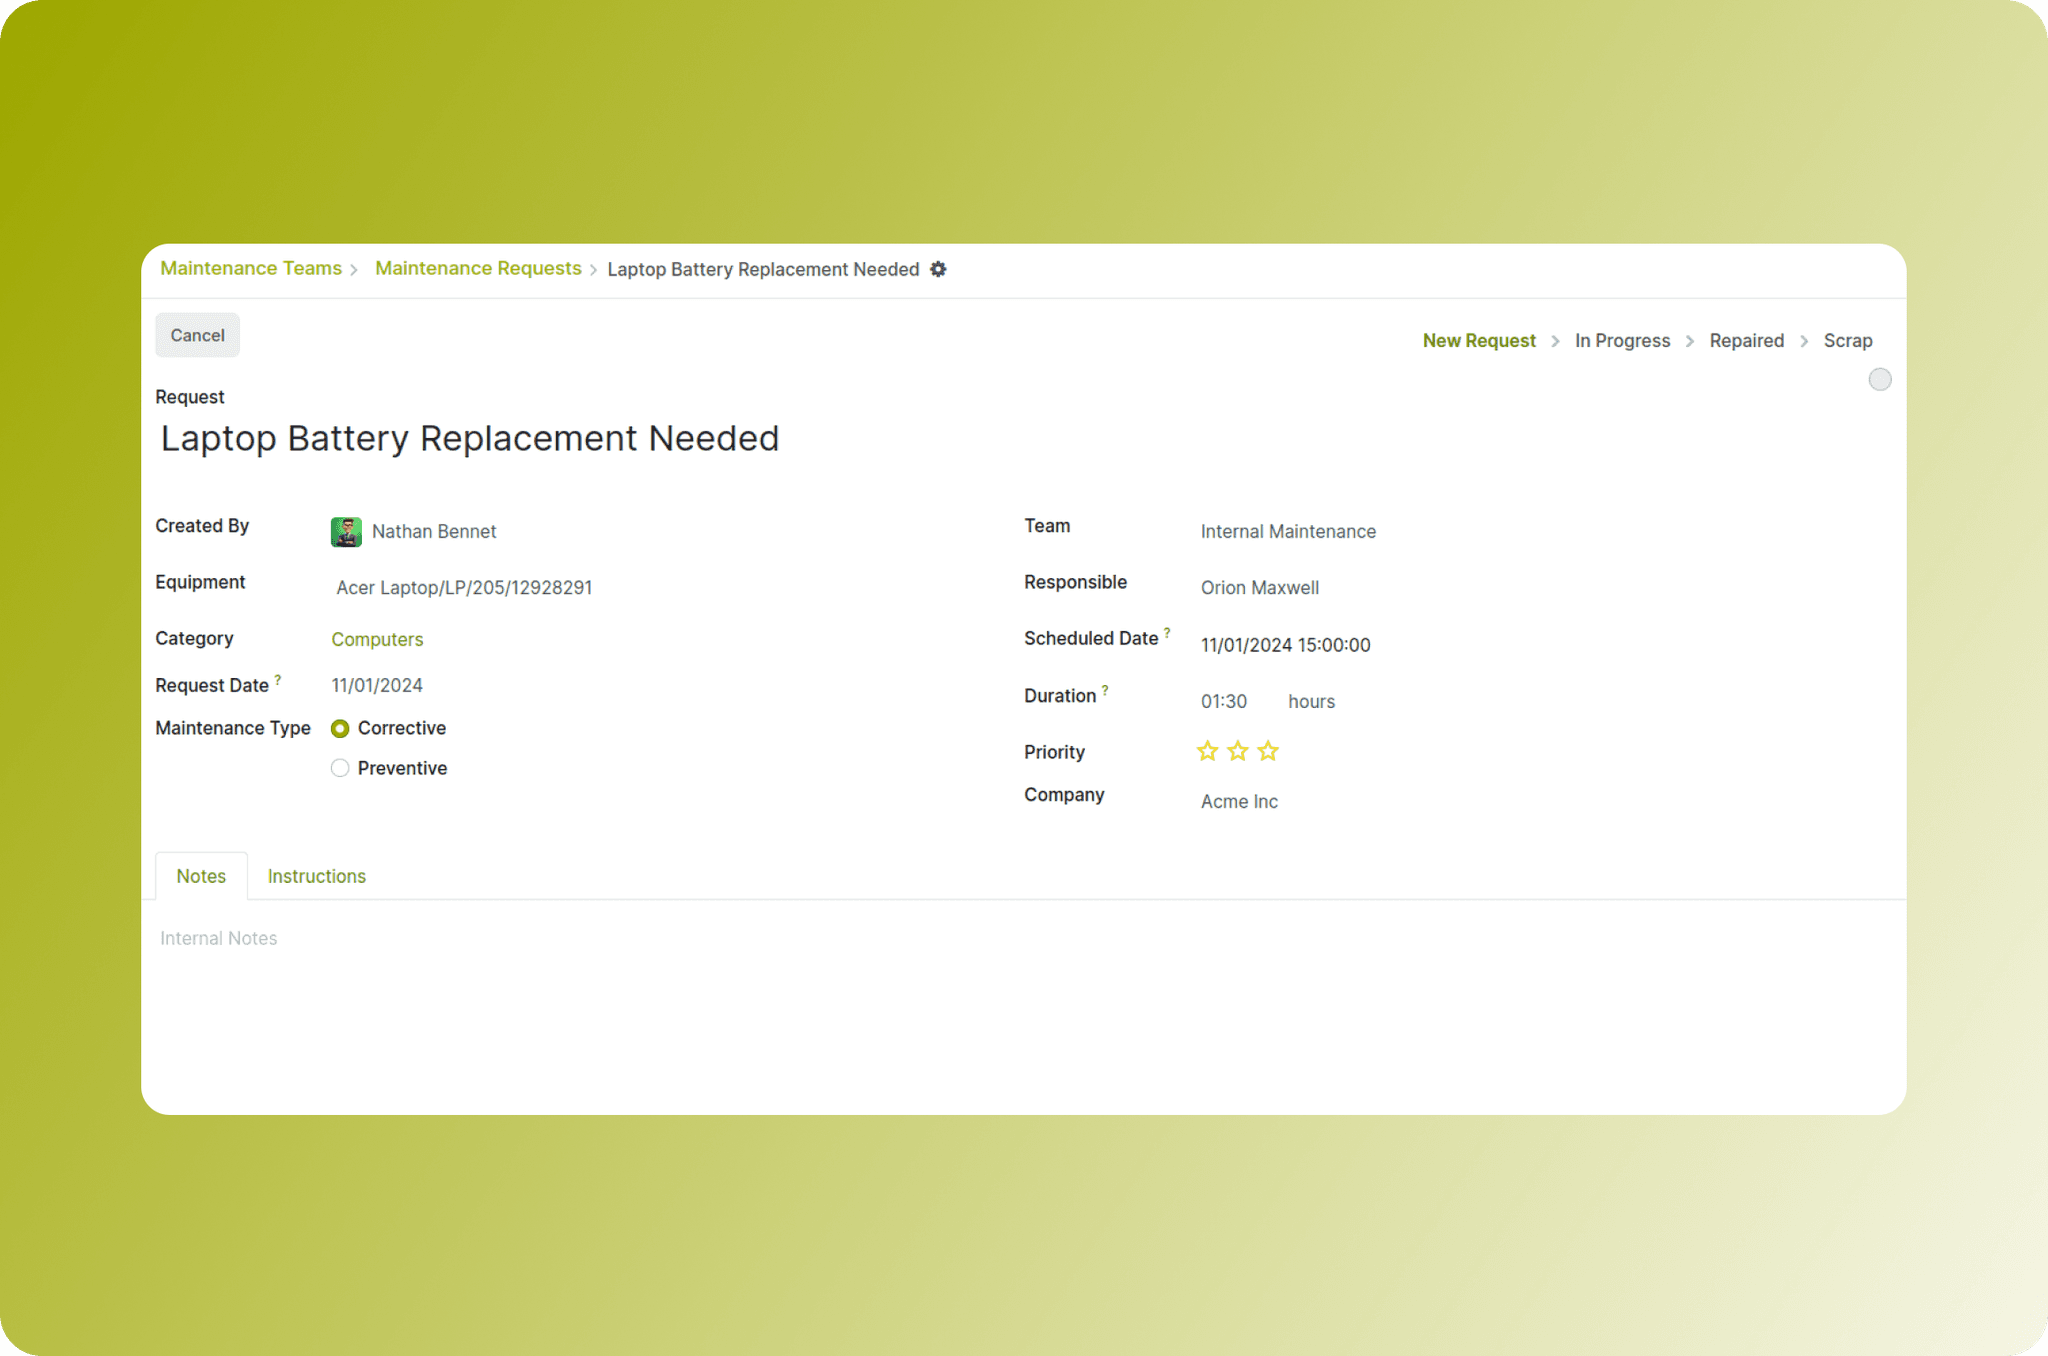Image resolution: width=2048 pixels, height=1356 pixels.
Task: Go to Maintenance Teams breadcrumb
Action: point(251,268)
